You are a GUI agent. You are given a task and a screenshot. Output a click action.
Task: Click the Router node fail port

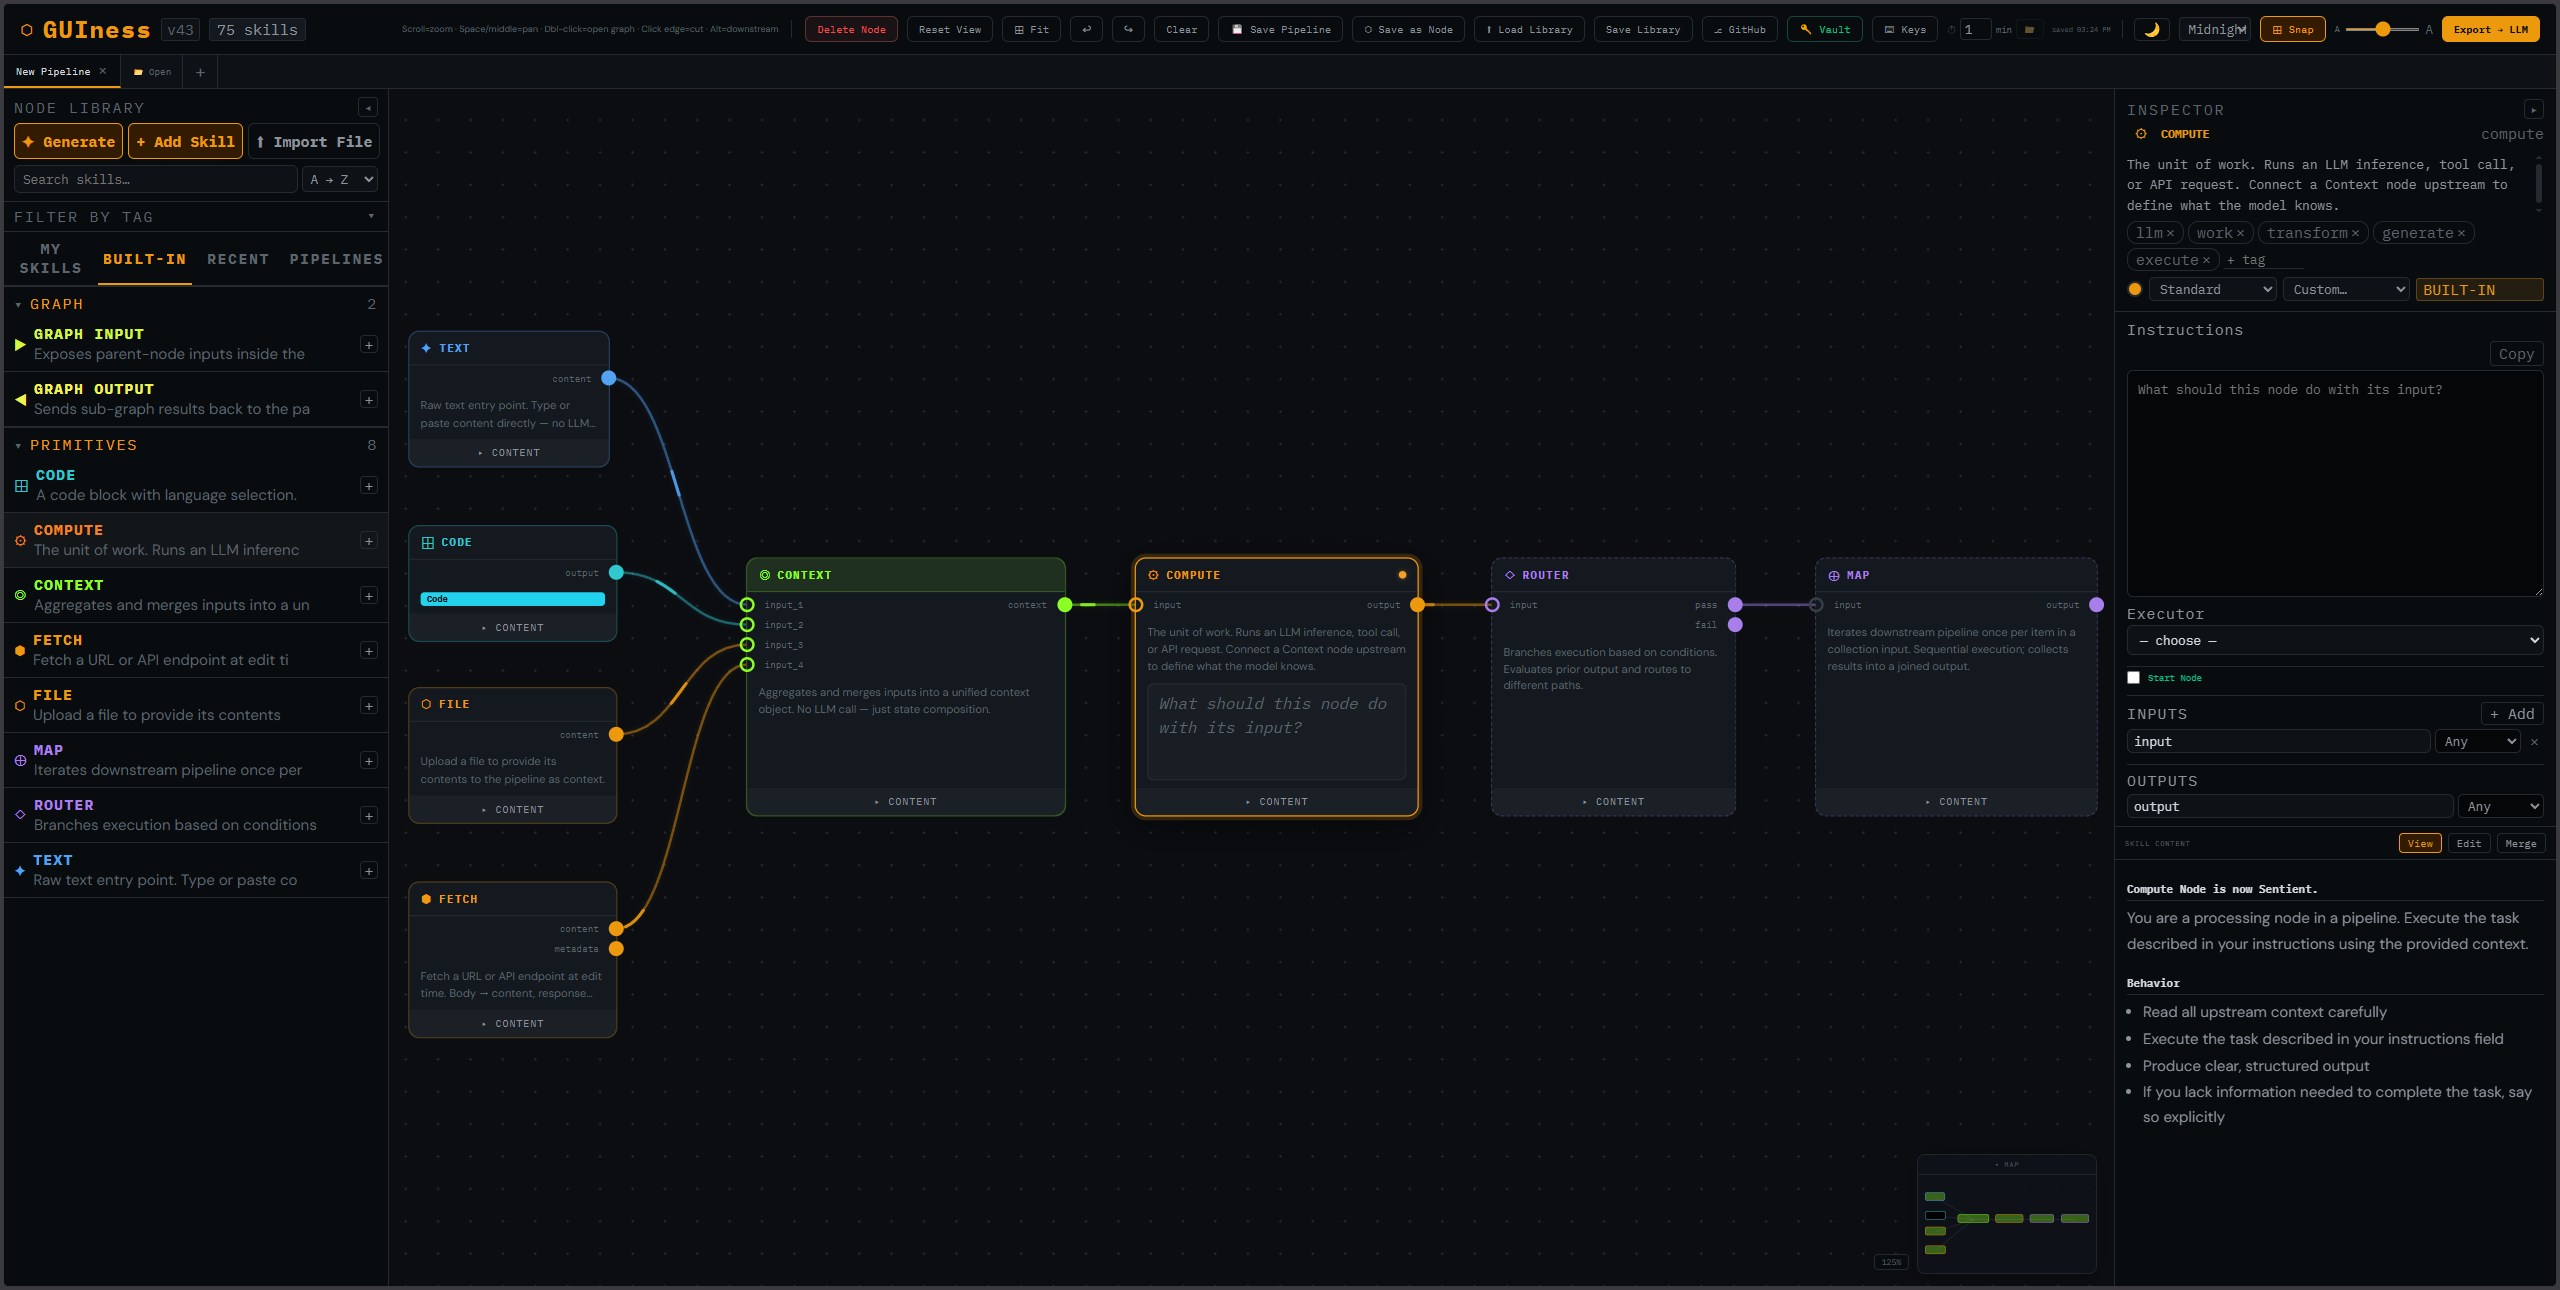click(1735, 625)
